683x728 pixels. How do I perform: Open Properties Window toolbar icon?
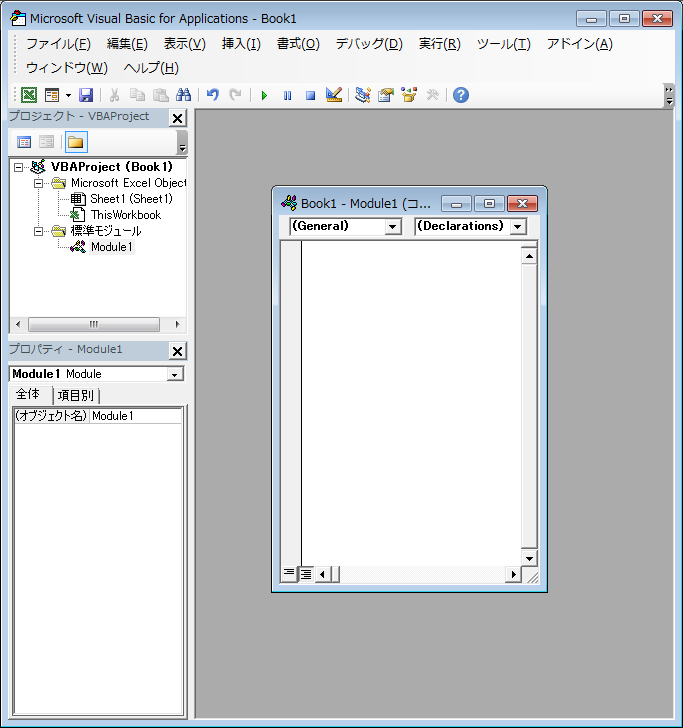point(386,95)
